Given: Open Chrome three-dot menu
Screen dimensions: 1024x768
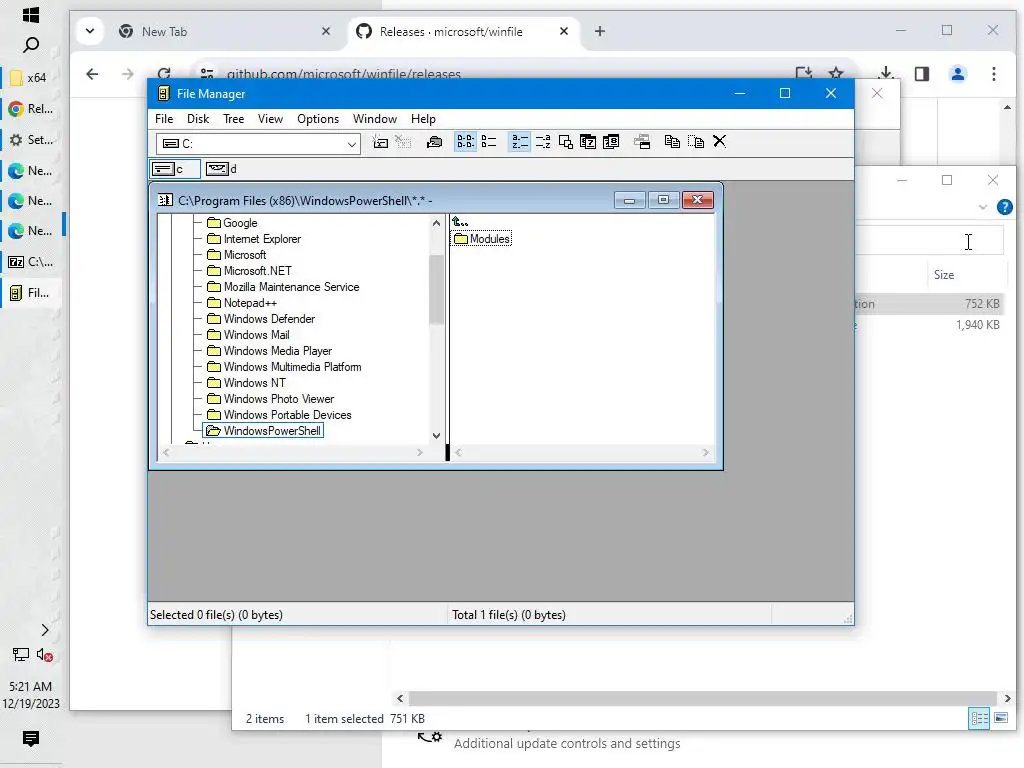Looking at the screenshot, I should 994,74.
